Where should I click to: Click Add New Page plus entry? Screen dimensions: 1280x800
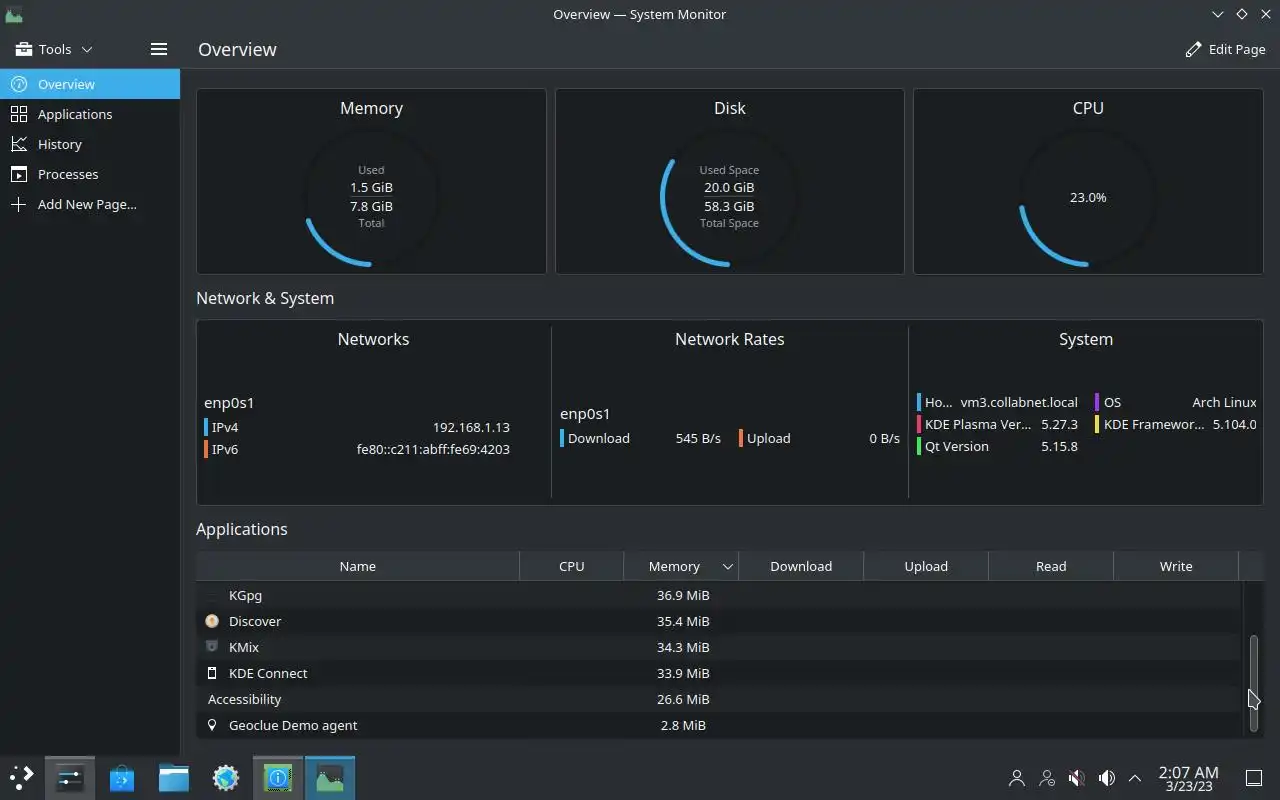(90, 204)
